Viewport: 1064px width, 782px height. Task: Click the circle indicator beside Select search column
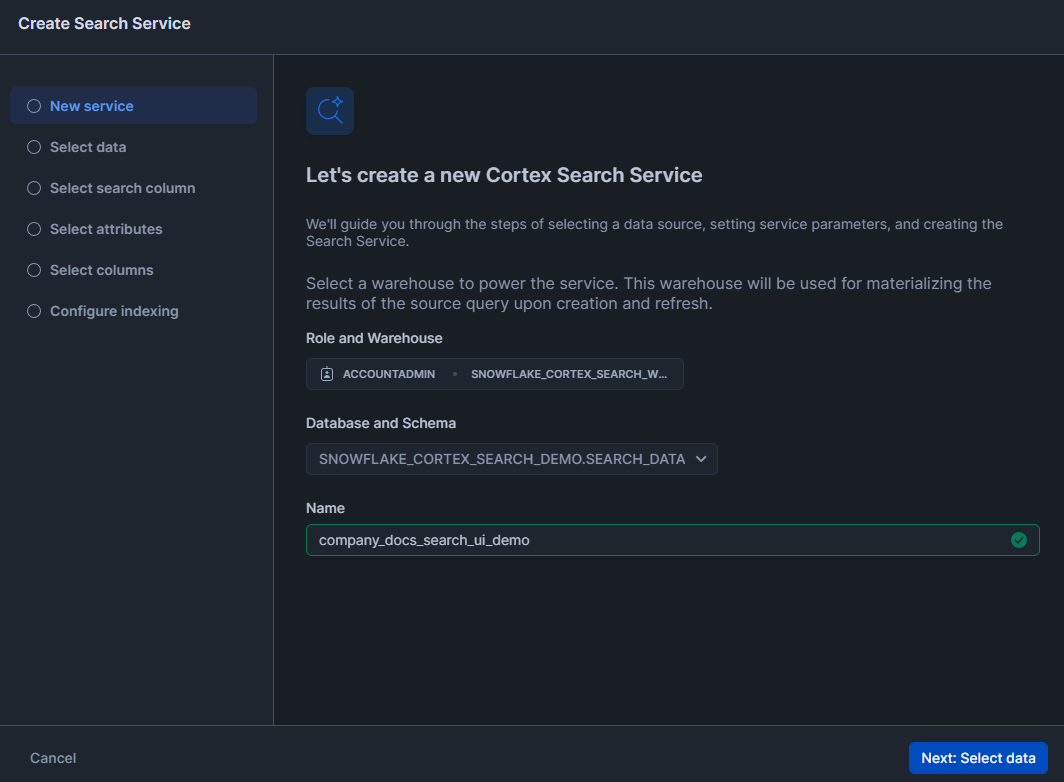click(x=34, y=188)
